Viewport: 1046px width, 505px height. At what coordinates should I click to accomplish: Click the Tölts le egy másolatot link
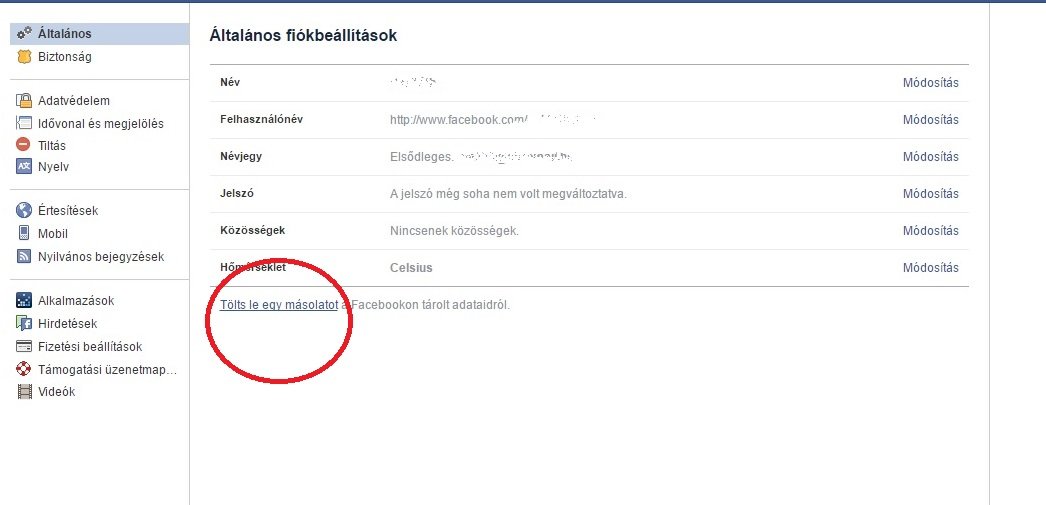click(x=279, y=305)
